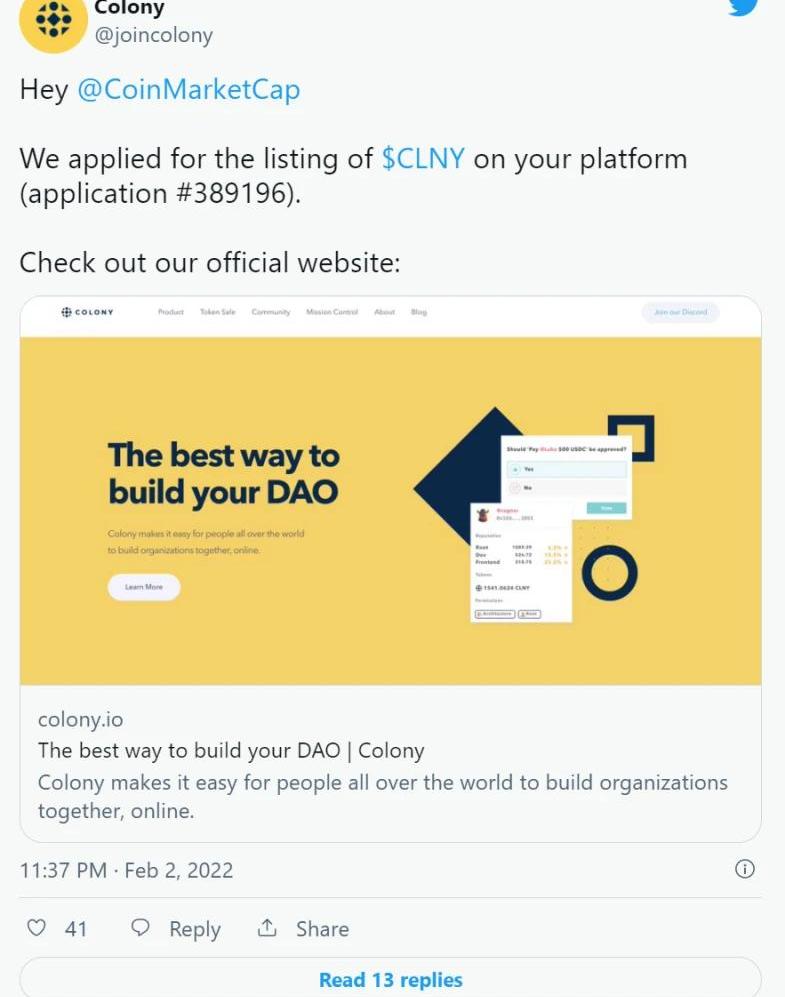Click the Colony logo in website preview
Screen dimensions: 785x997
[x=88, y=312]
